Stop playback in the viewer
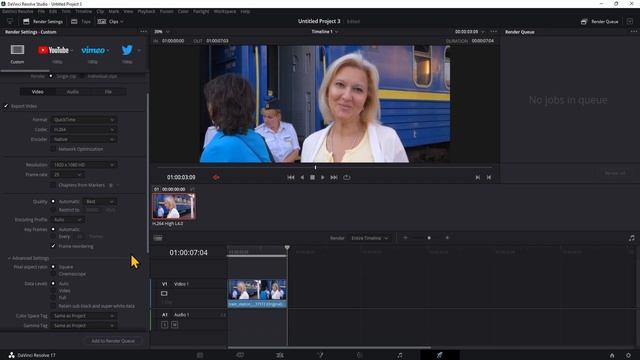Screen dimensions: 640x360 [312, 178]
